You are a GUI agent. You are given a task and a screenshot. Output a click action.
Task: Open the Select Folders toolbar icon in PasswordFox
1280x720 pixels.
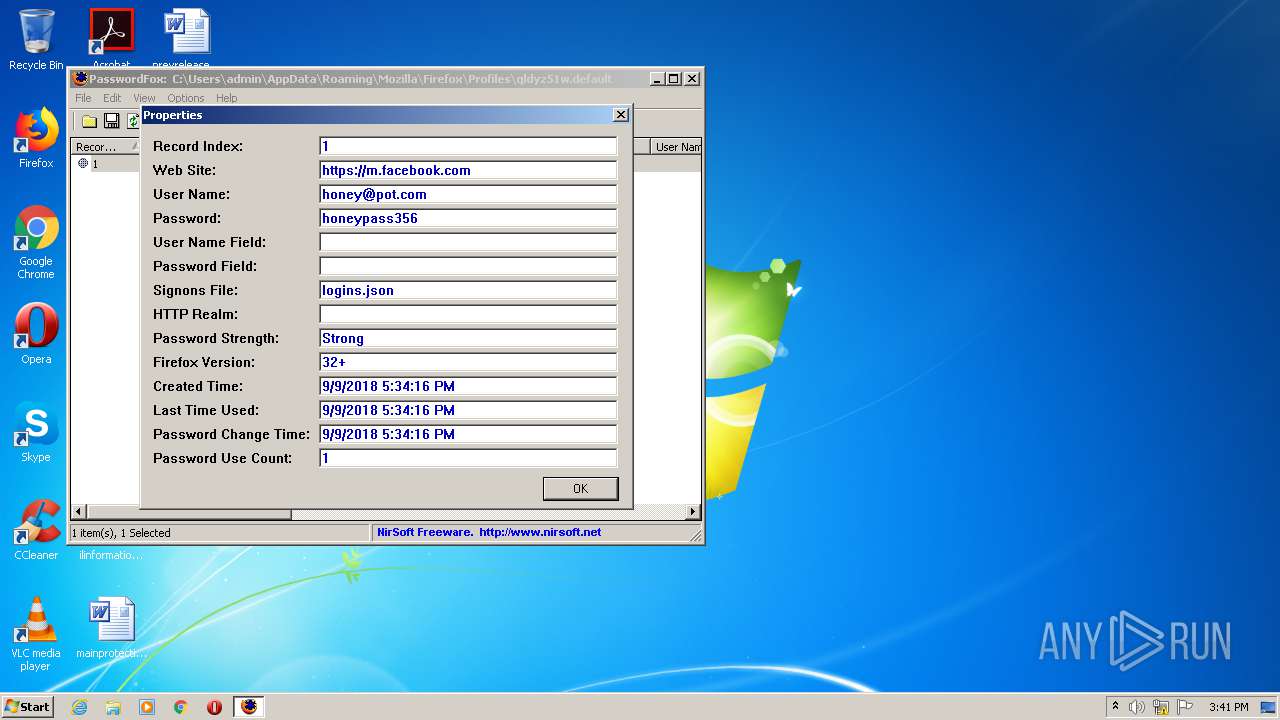(89, 121)
